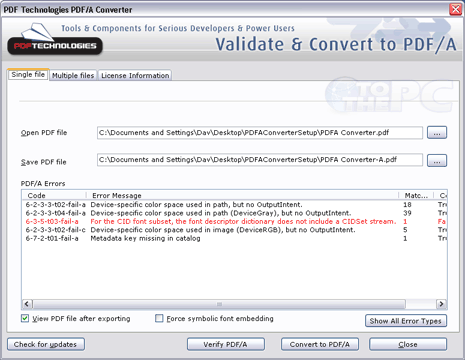Click the horizontal scrollbar thumb in error list
Screen dimensions: 465x360
click(219, 304)
